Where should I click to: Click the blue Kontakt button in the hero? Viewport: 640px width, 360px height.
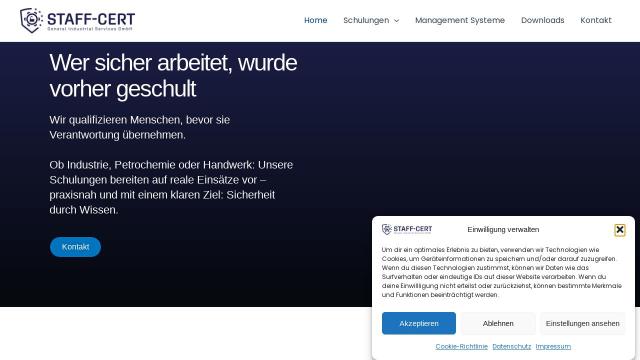76,247
